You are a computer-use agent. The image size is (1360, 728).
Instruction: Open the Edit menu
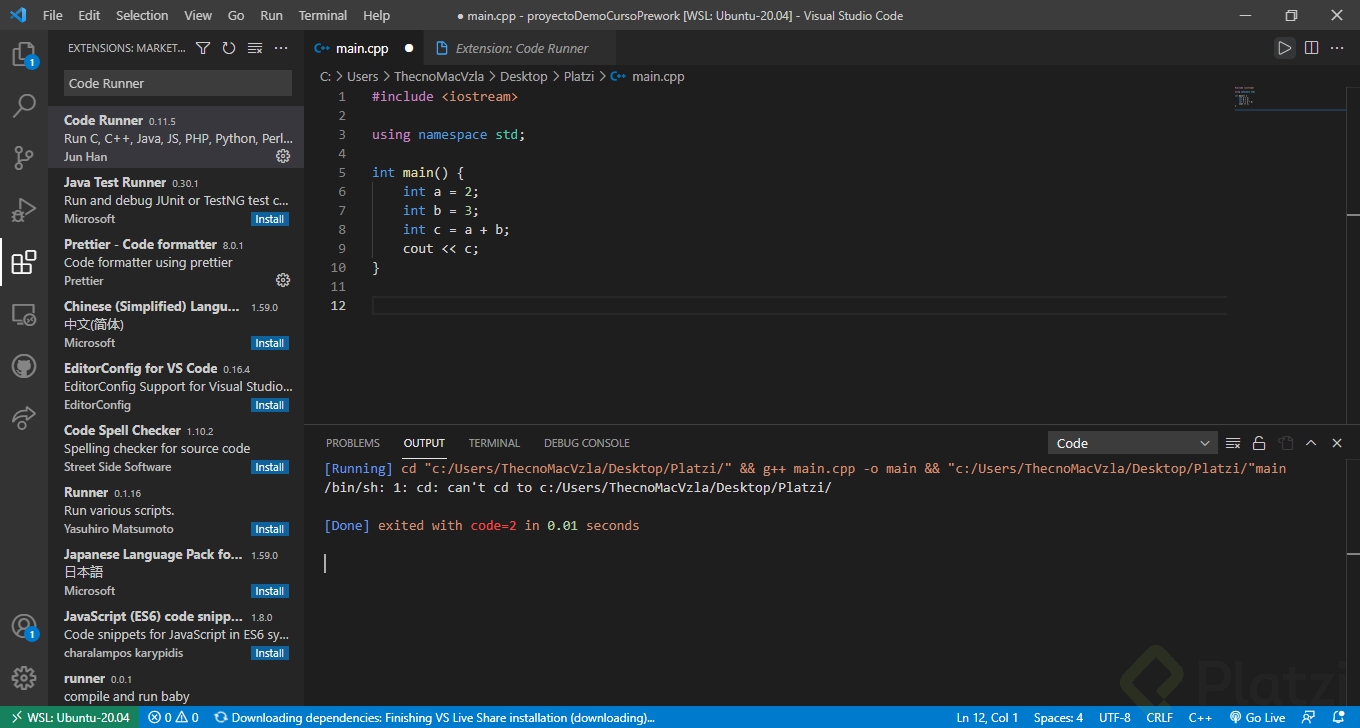coord(89,15)
